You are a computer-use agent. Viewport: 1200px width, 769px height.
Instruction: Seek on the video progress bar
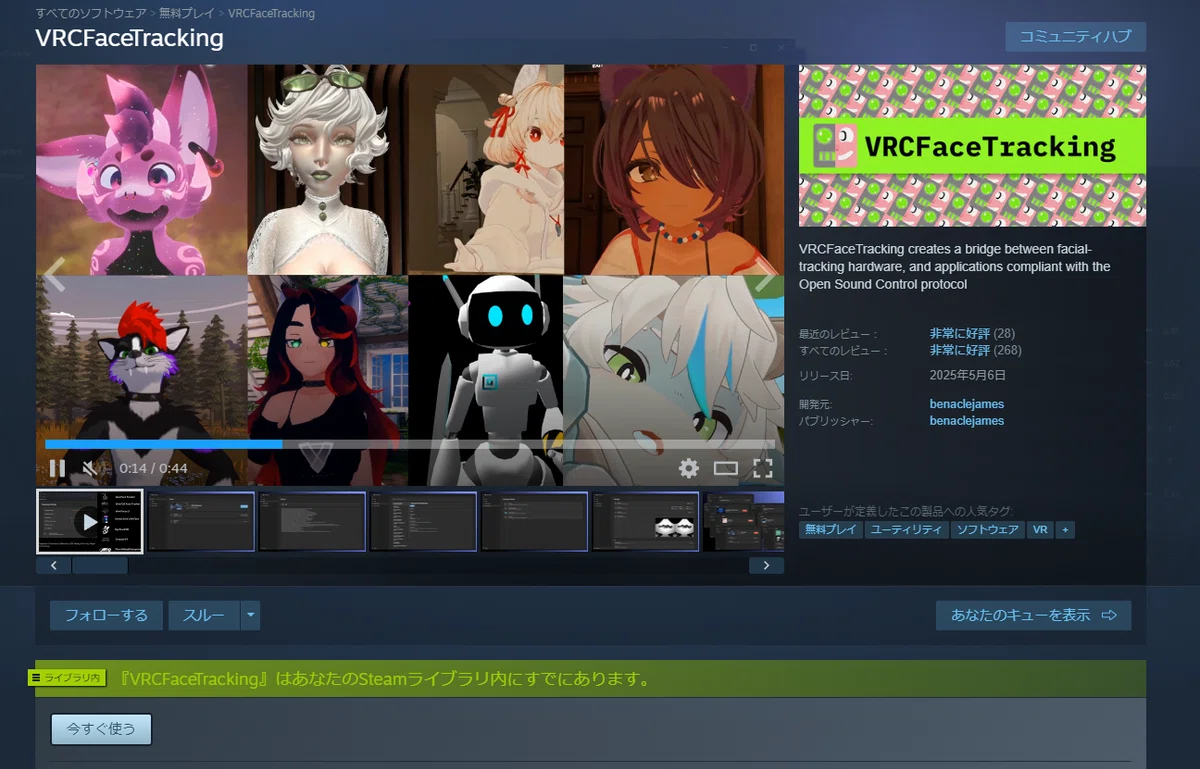[x=410, y=444]
